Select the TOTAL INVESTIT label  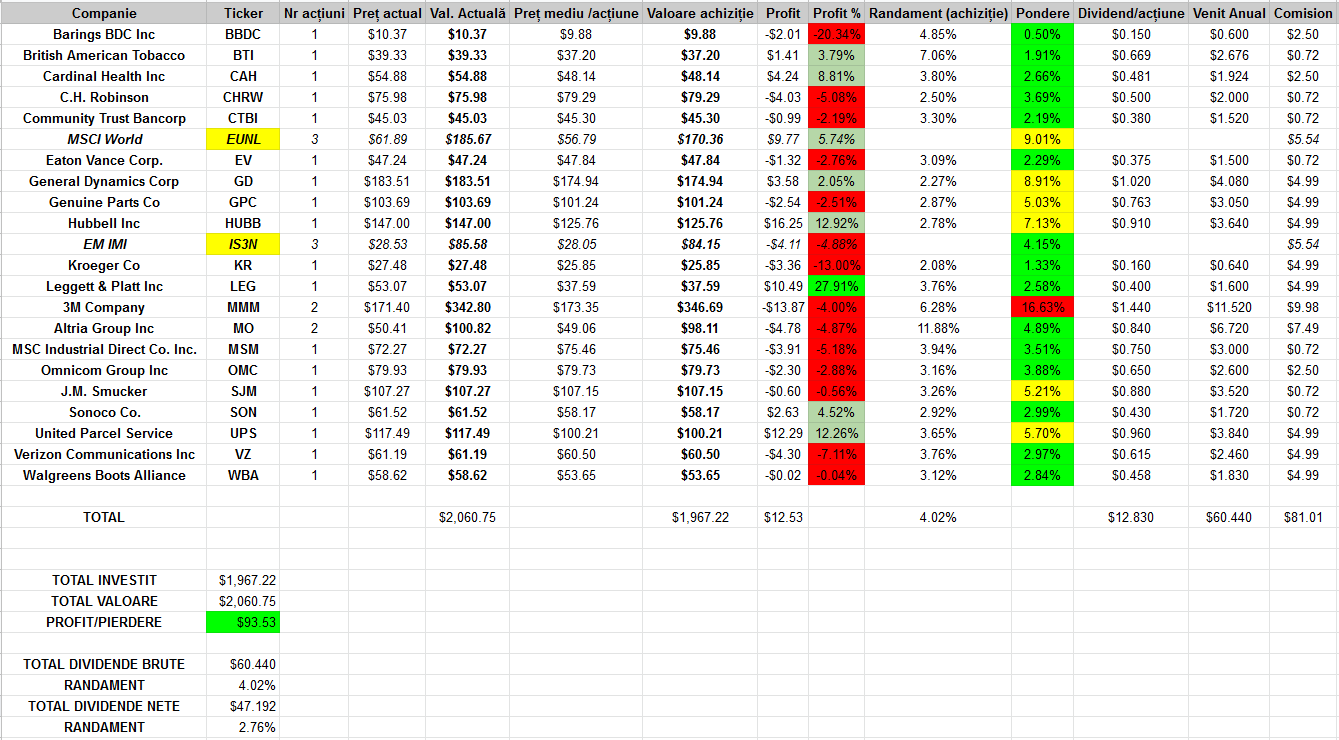point(104,580)
